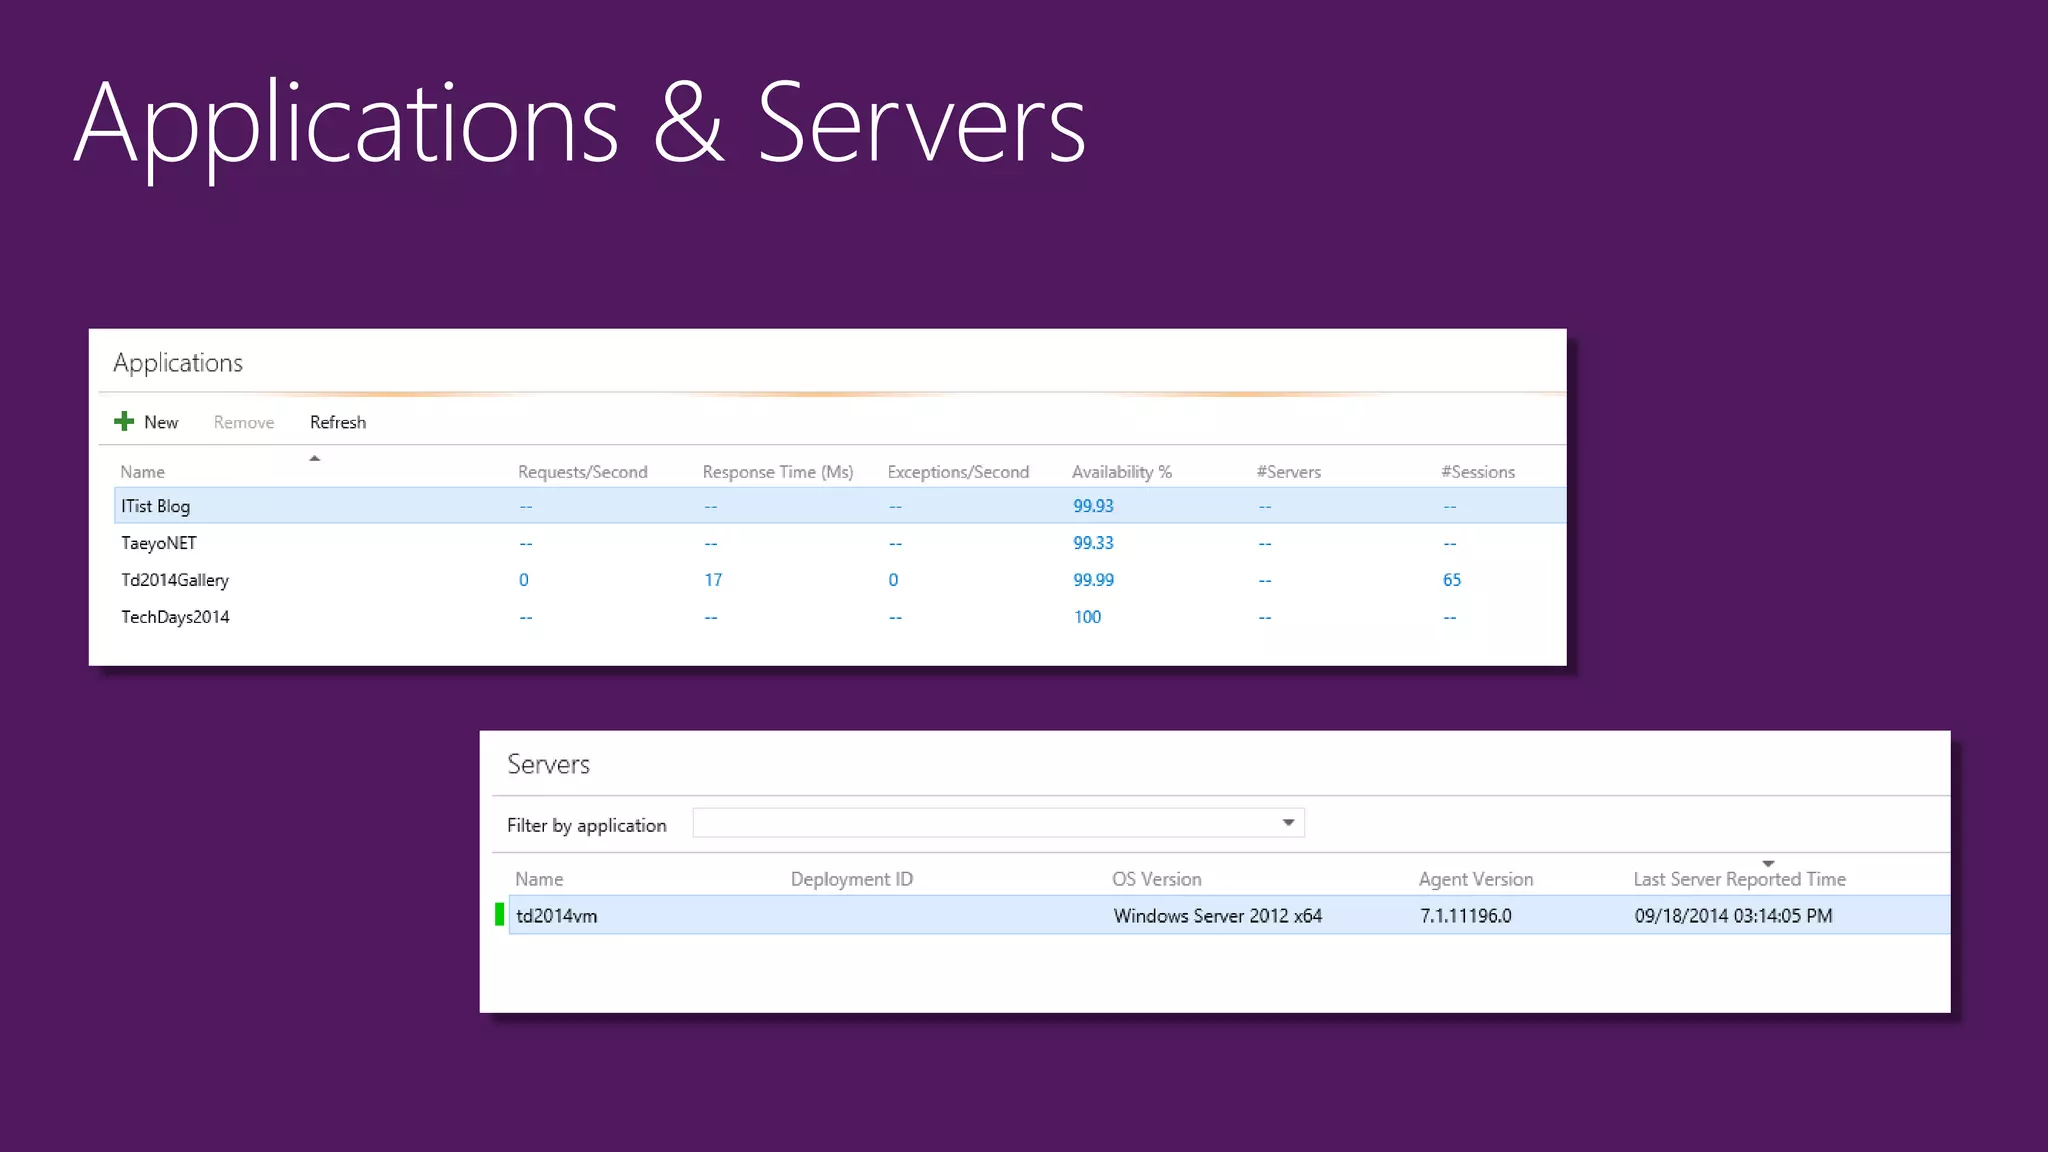Click the OS Version column header

tap(1157, 879)
